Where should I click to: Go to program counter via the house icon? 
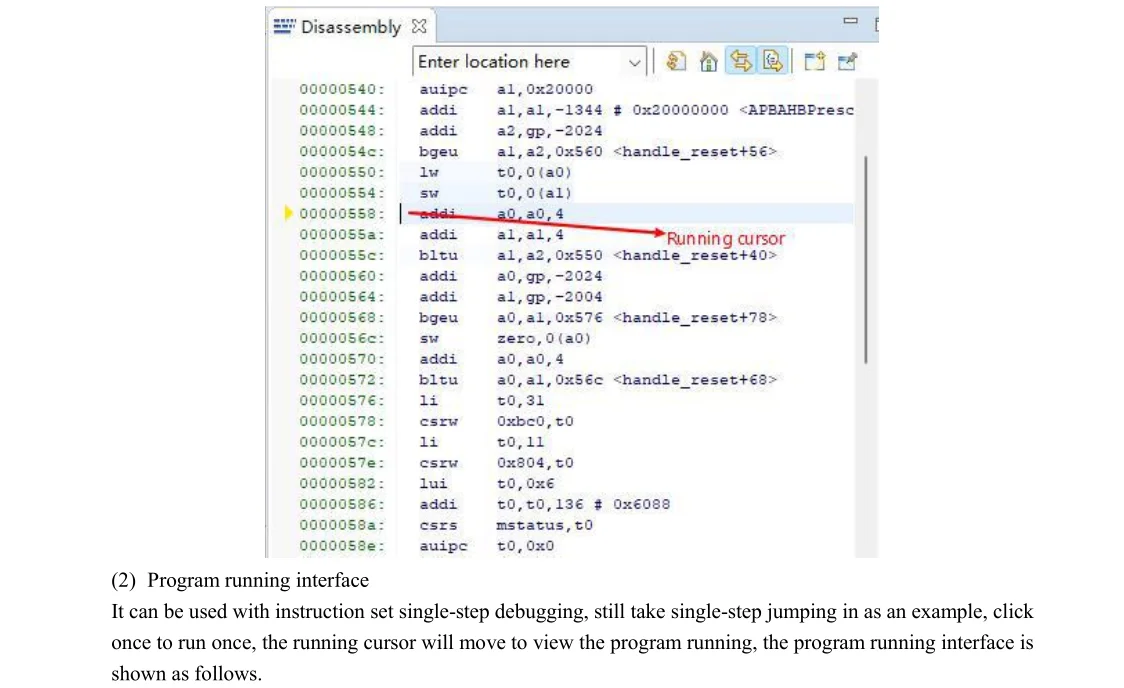(x=708, y=62)
